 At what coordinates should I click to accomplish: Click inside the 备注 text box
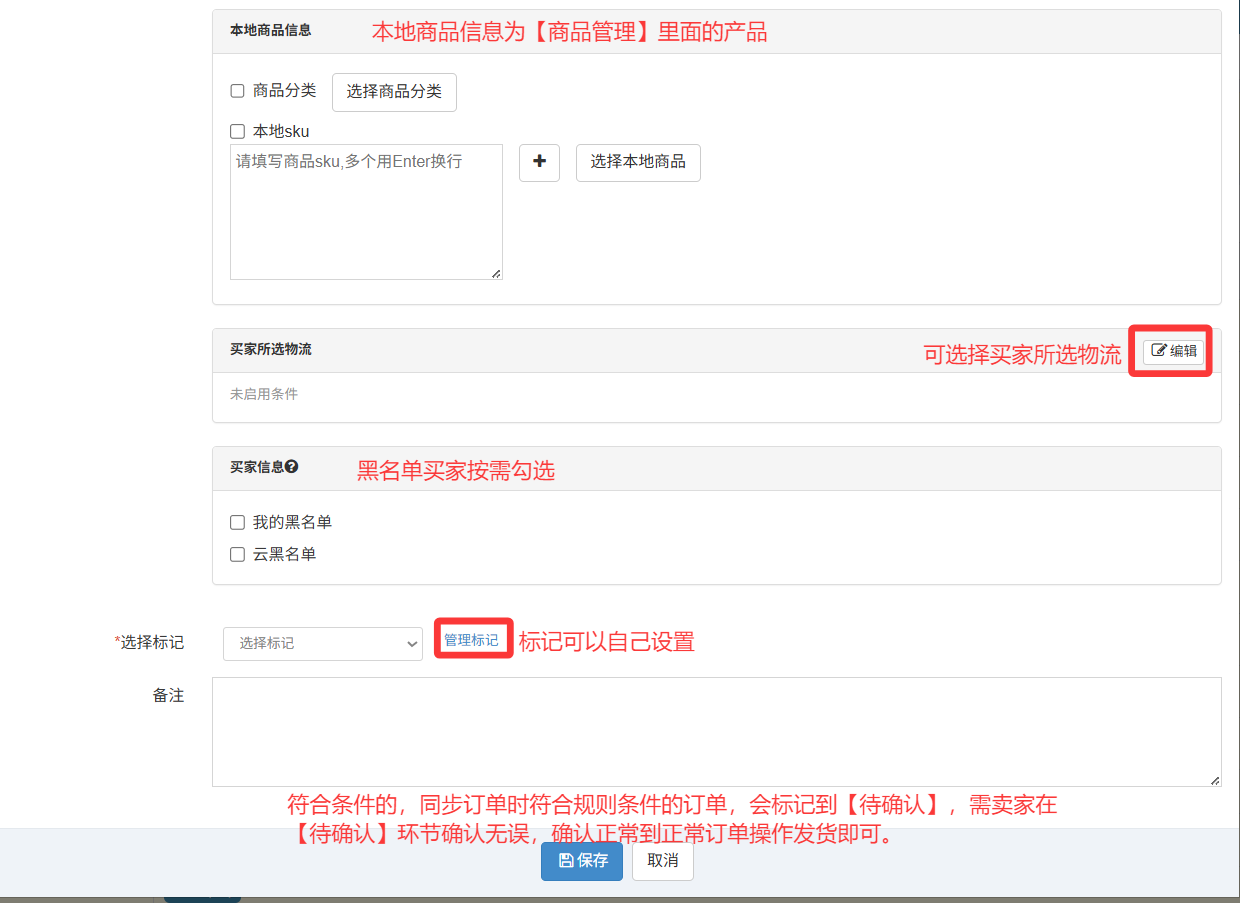coord(716,732)
